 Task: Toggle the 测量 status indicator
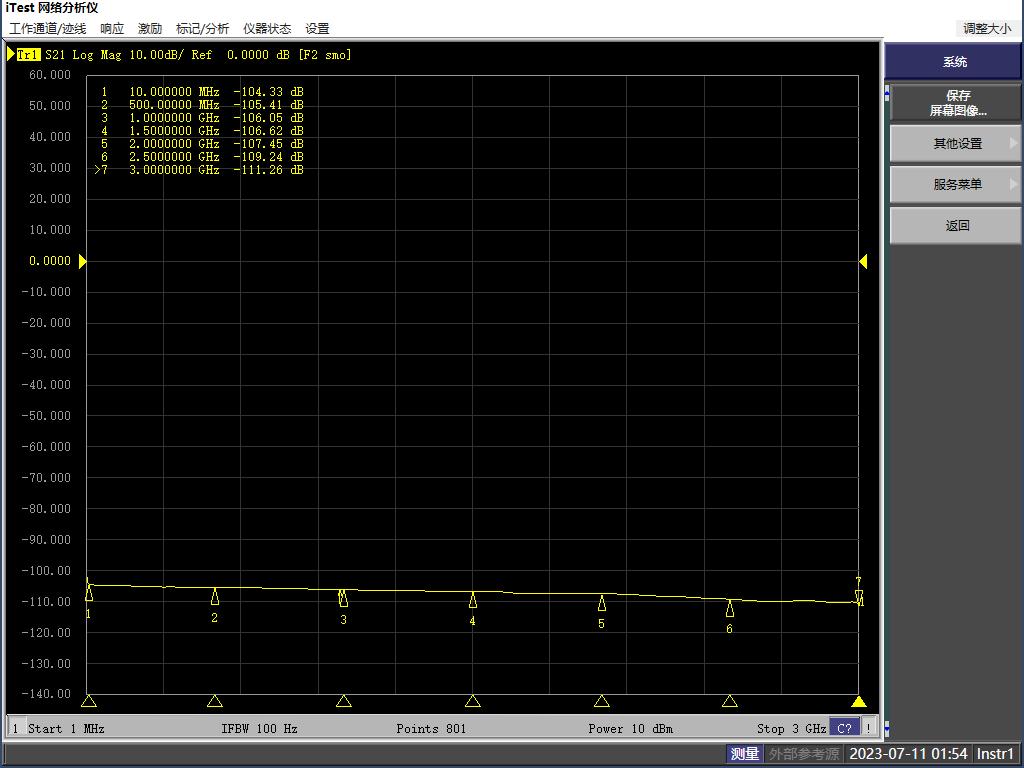[744, 754]
